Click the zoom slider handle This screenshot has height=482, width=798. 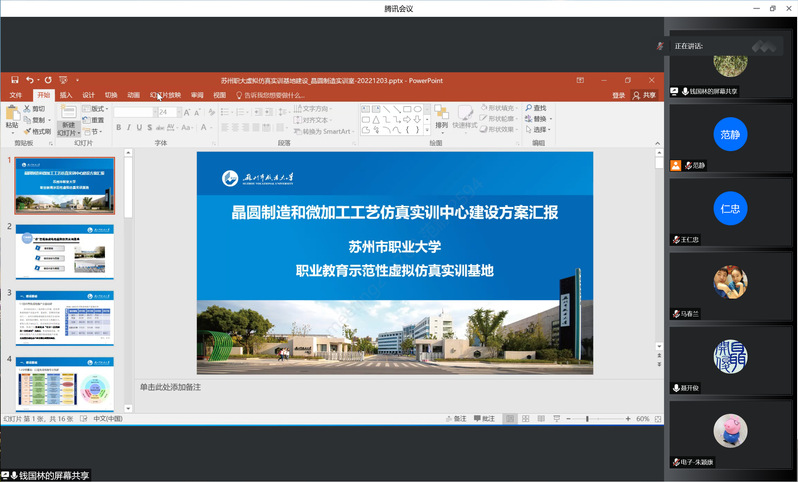pos(587,419)
